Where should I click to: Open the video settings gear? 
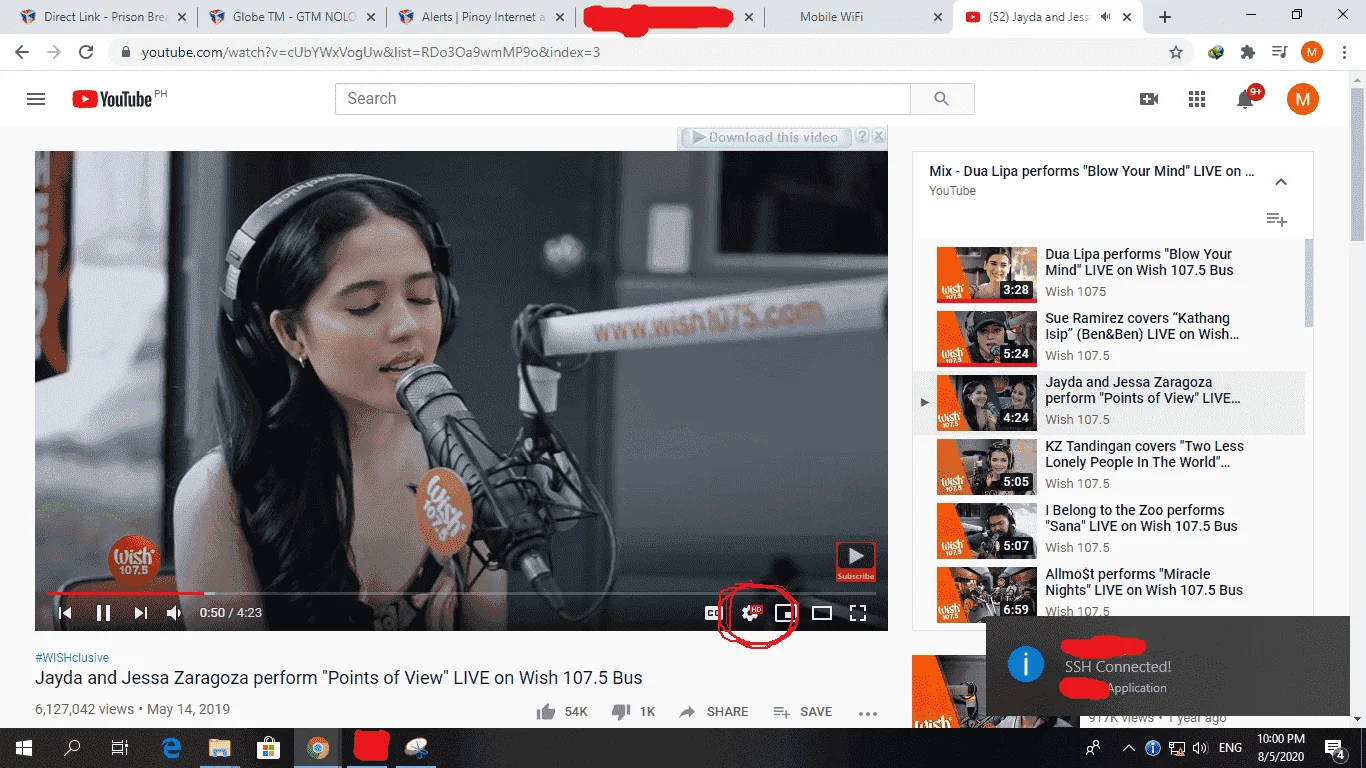tap(750, 613)
